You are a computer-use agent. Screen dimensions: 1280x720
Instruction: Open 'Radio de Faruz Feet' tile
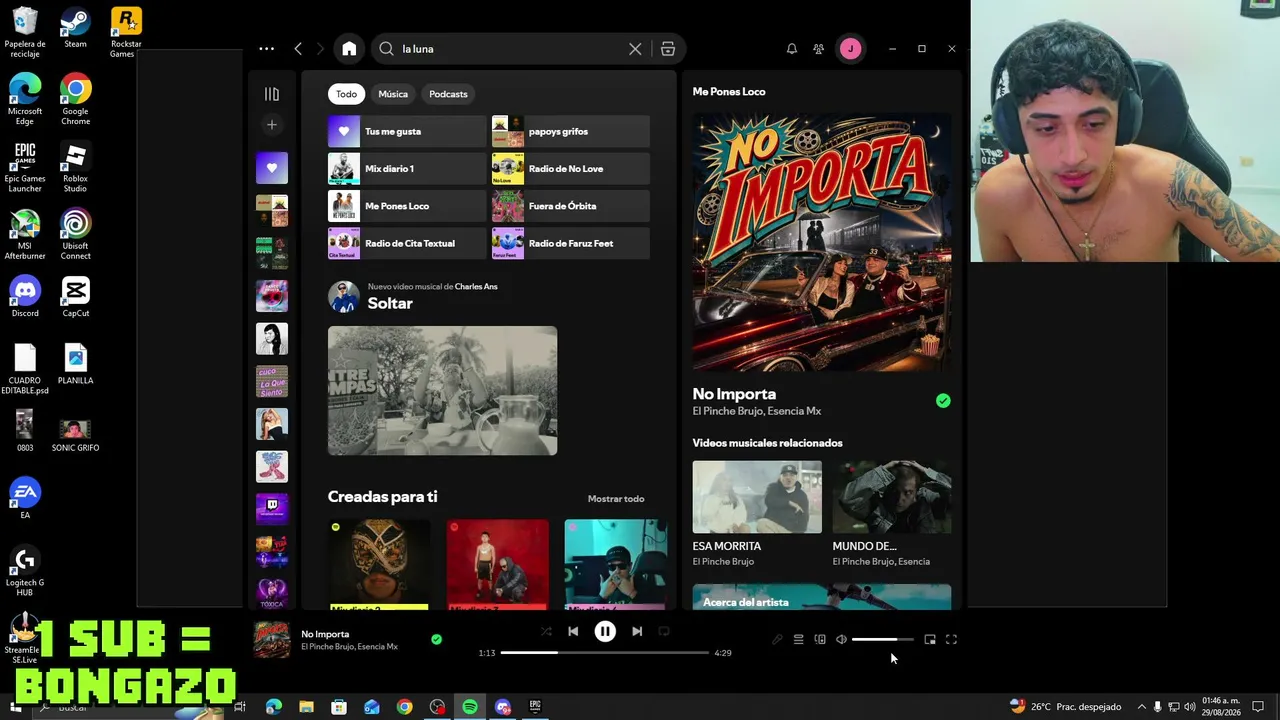(x=571, y=243)
